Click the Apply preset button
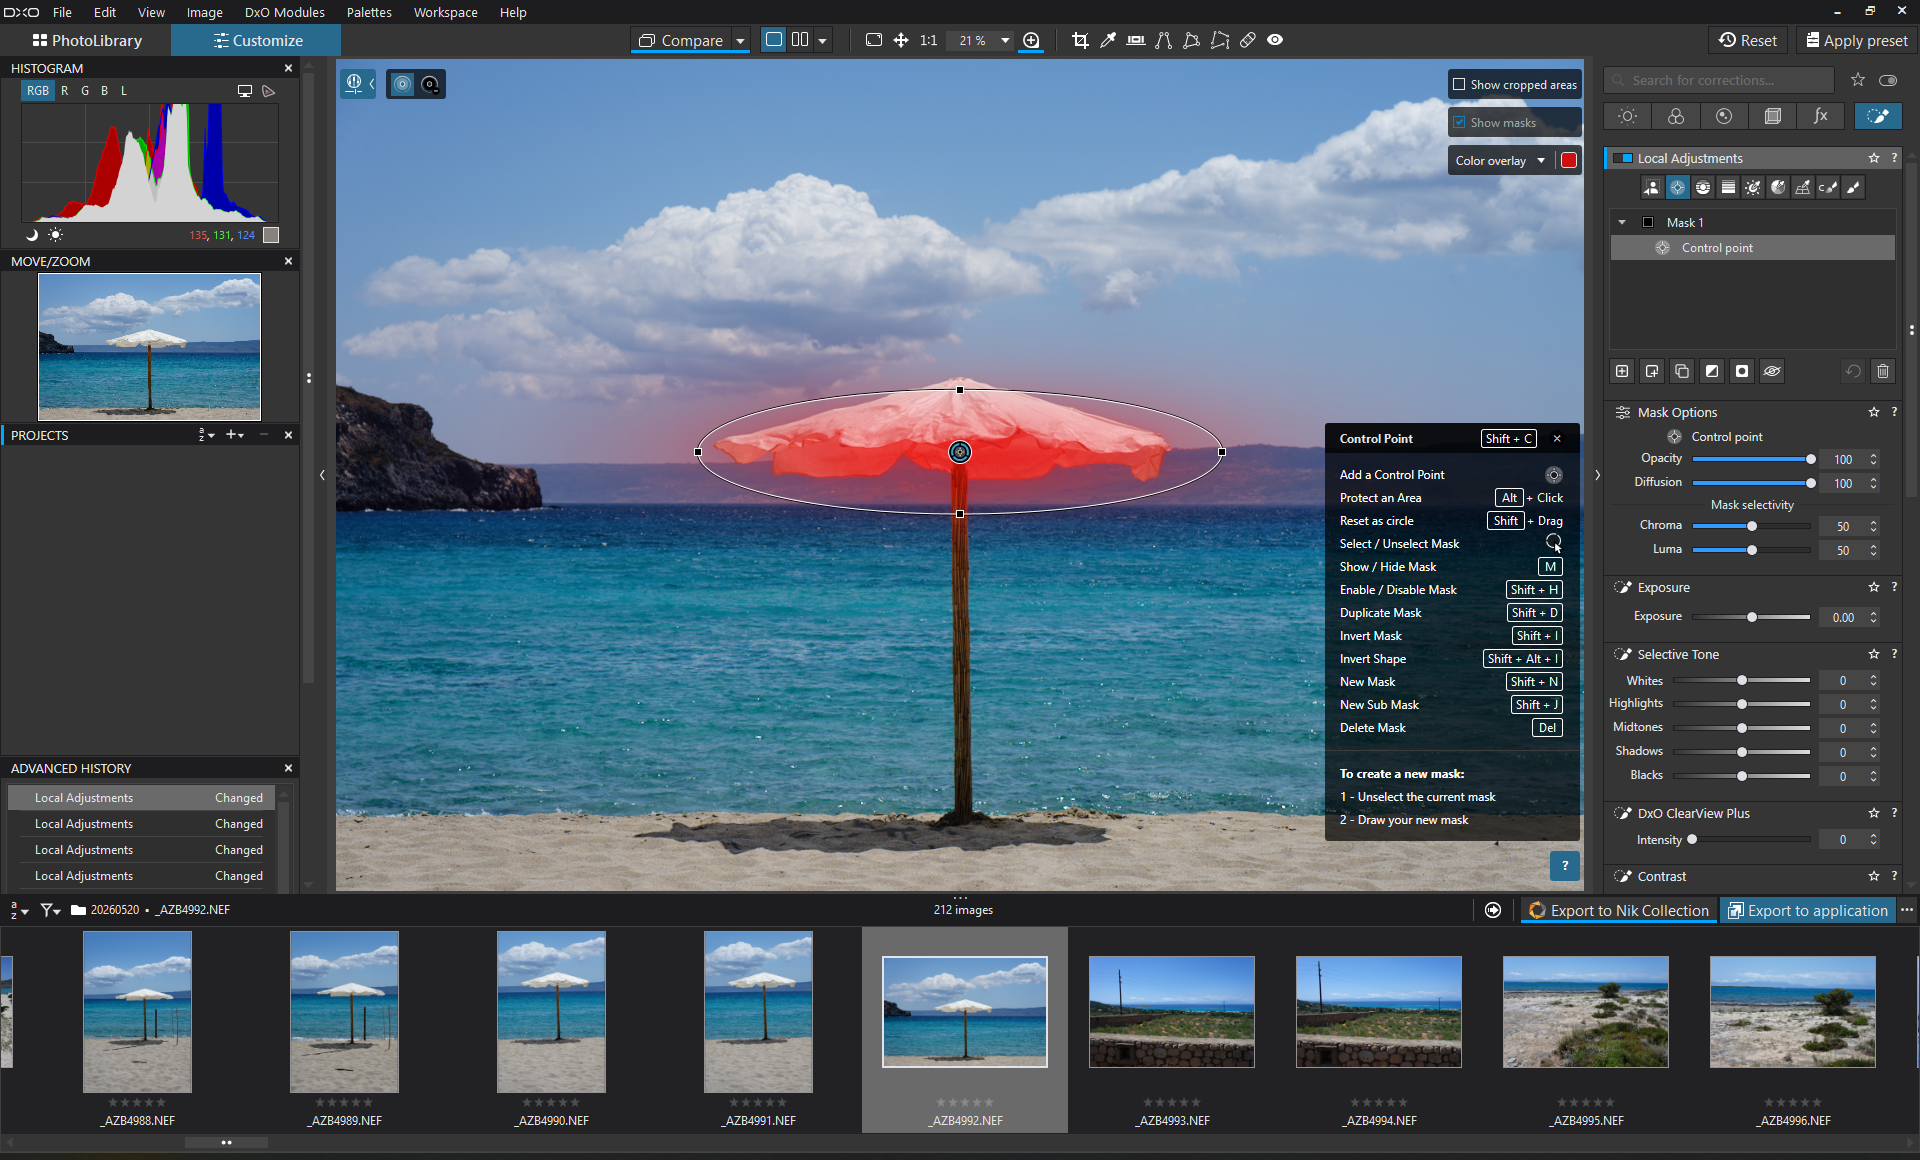Screen dimensions: 1920x1160 pos(1855,41)
